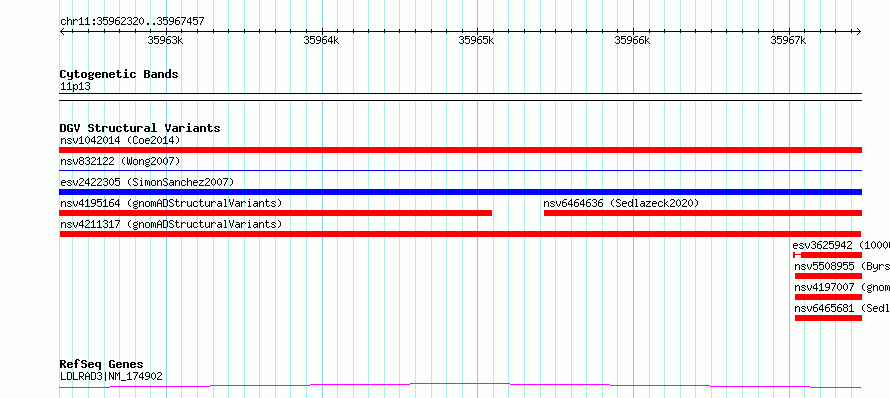Click the red bar under nsv4211317
Image resolution: width=890 pixels, height=398 pixels.
tap(460, 234)
